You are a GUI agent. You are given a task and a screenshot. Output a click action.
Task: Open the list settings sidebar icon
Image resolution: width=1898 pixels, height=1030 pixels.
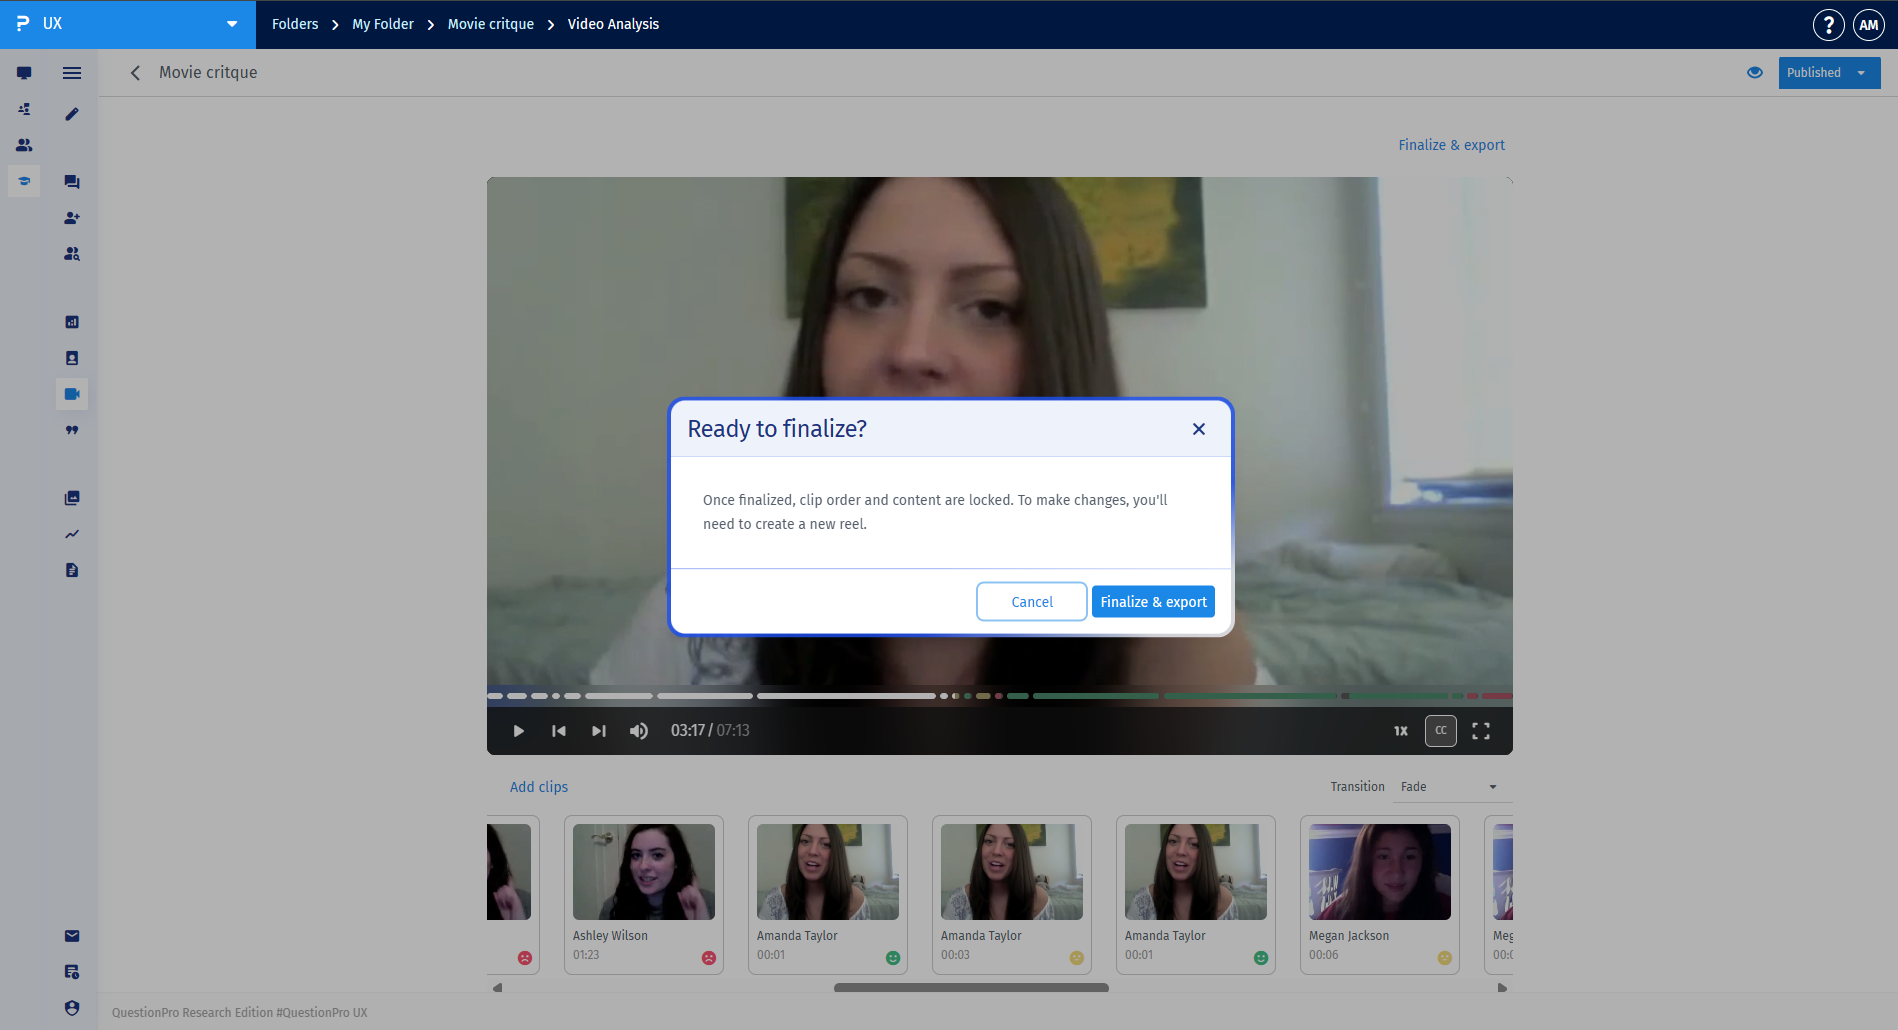click(72, 972)
